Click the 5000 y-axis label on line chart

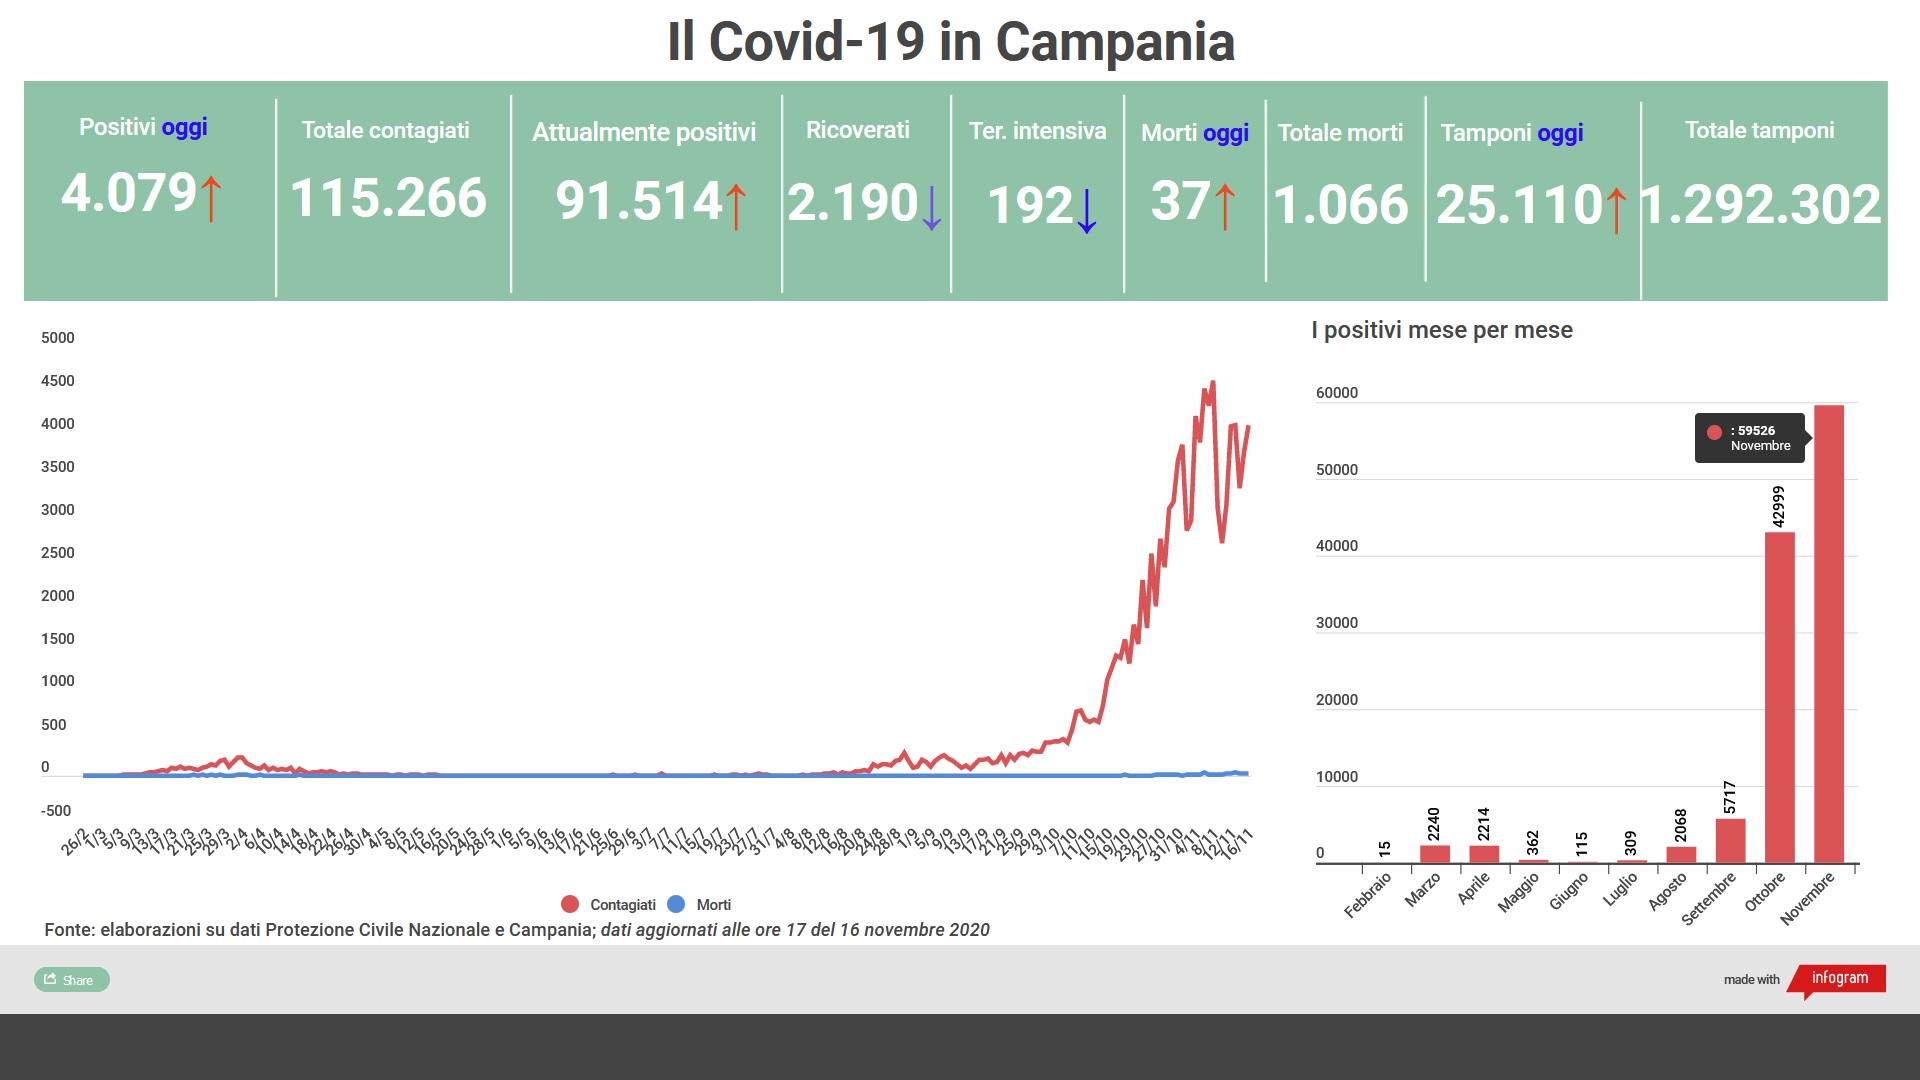[x=57, y=338]
